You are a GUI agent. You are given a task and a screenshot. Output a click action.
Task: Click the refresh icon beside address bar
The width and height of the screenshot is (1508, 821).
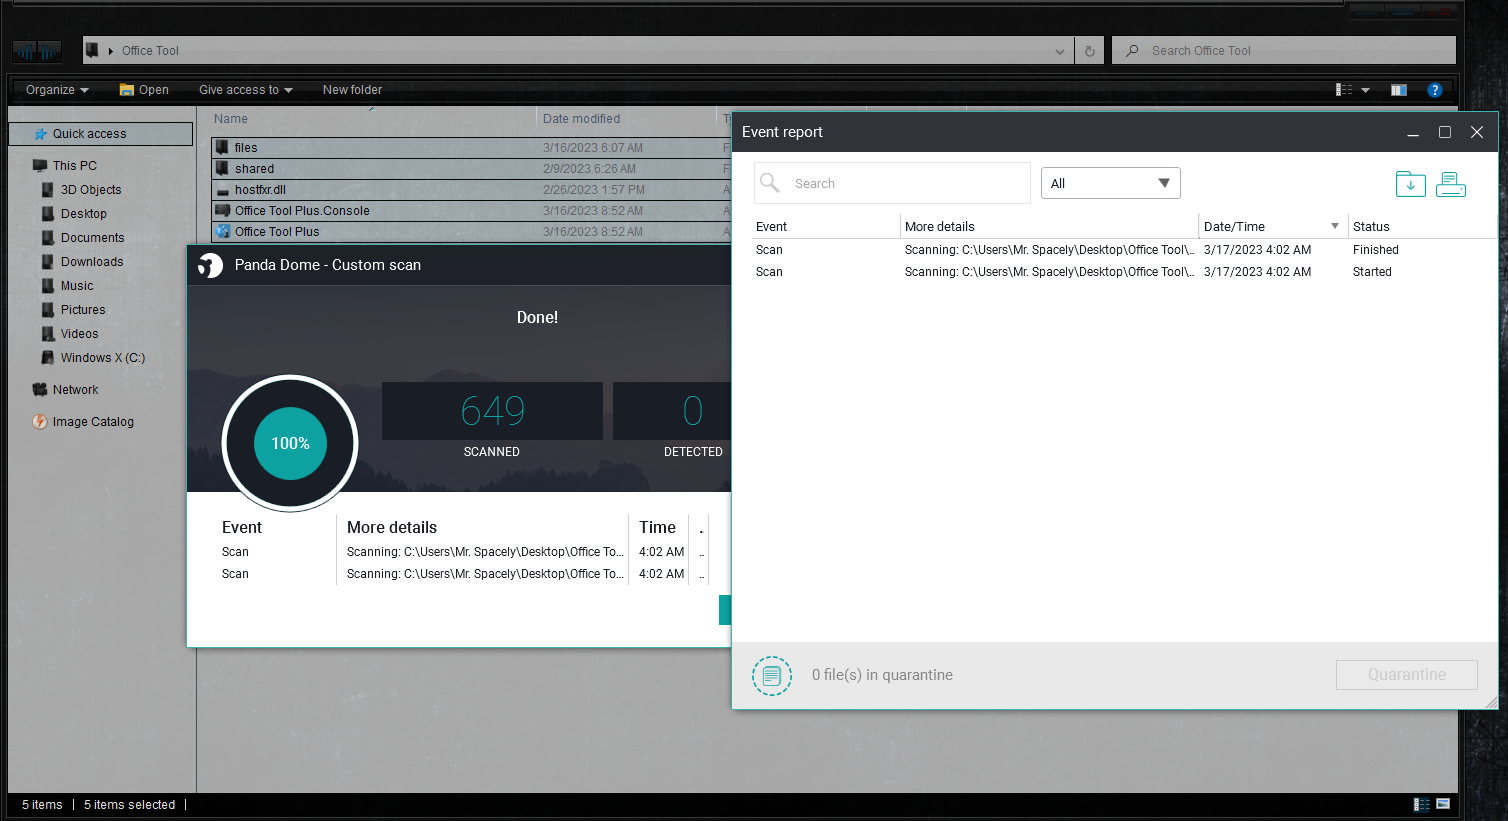(x=1090, y=51)
